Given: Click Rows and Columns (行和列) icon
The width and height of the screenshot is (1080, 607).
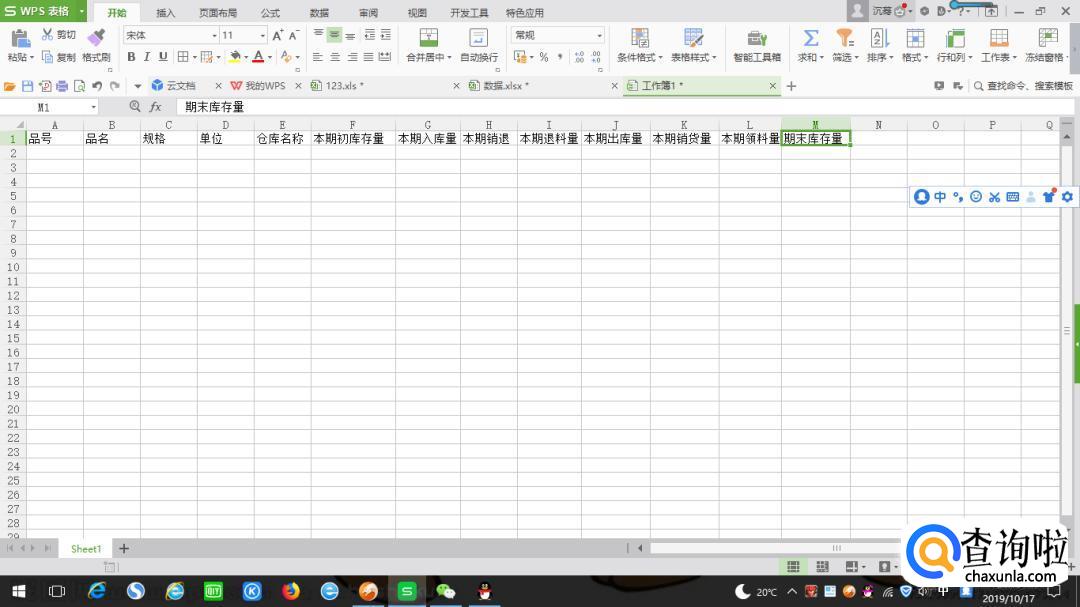Looking at the screenshot, I should (955, 38).
